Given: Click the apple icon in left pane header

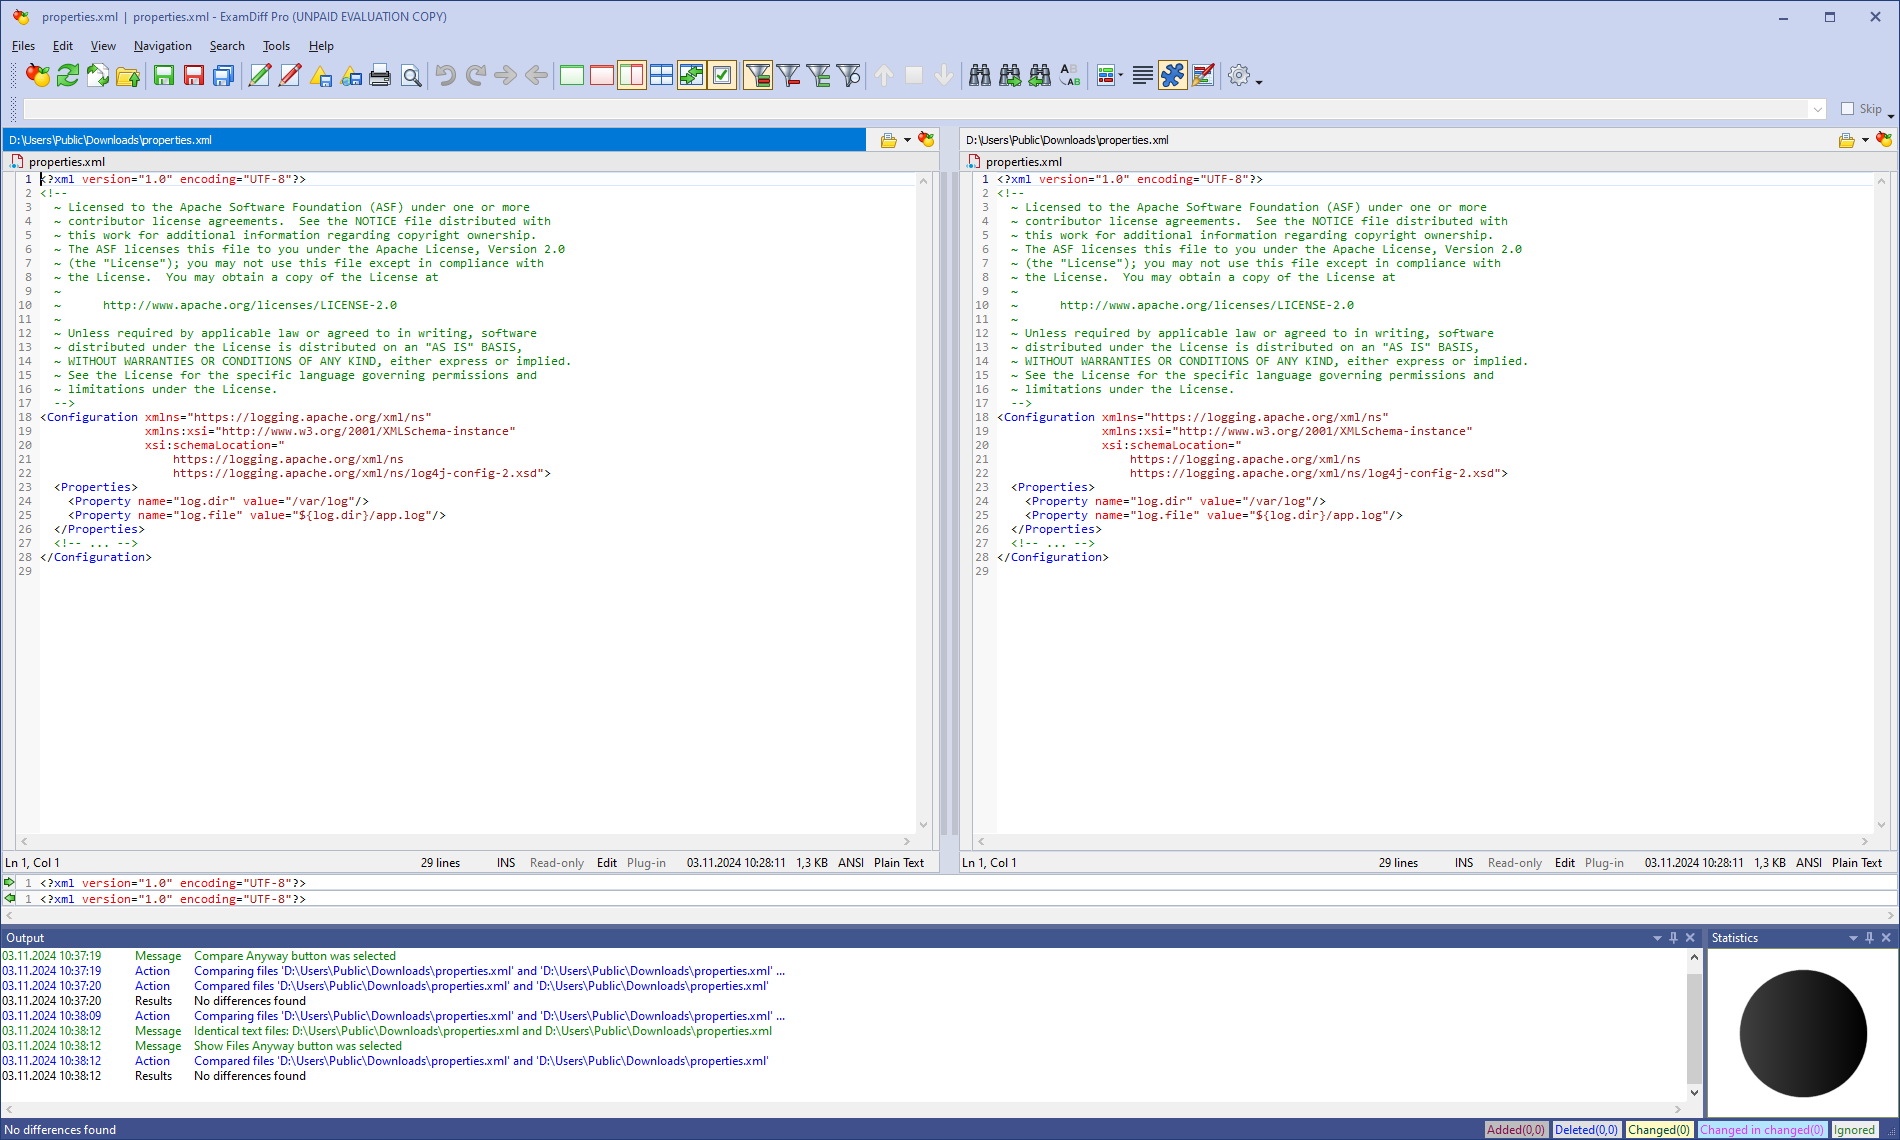Looking at the screenshot, I should (x=926, y=140).
